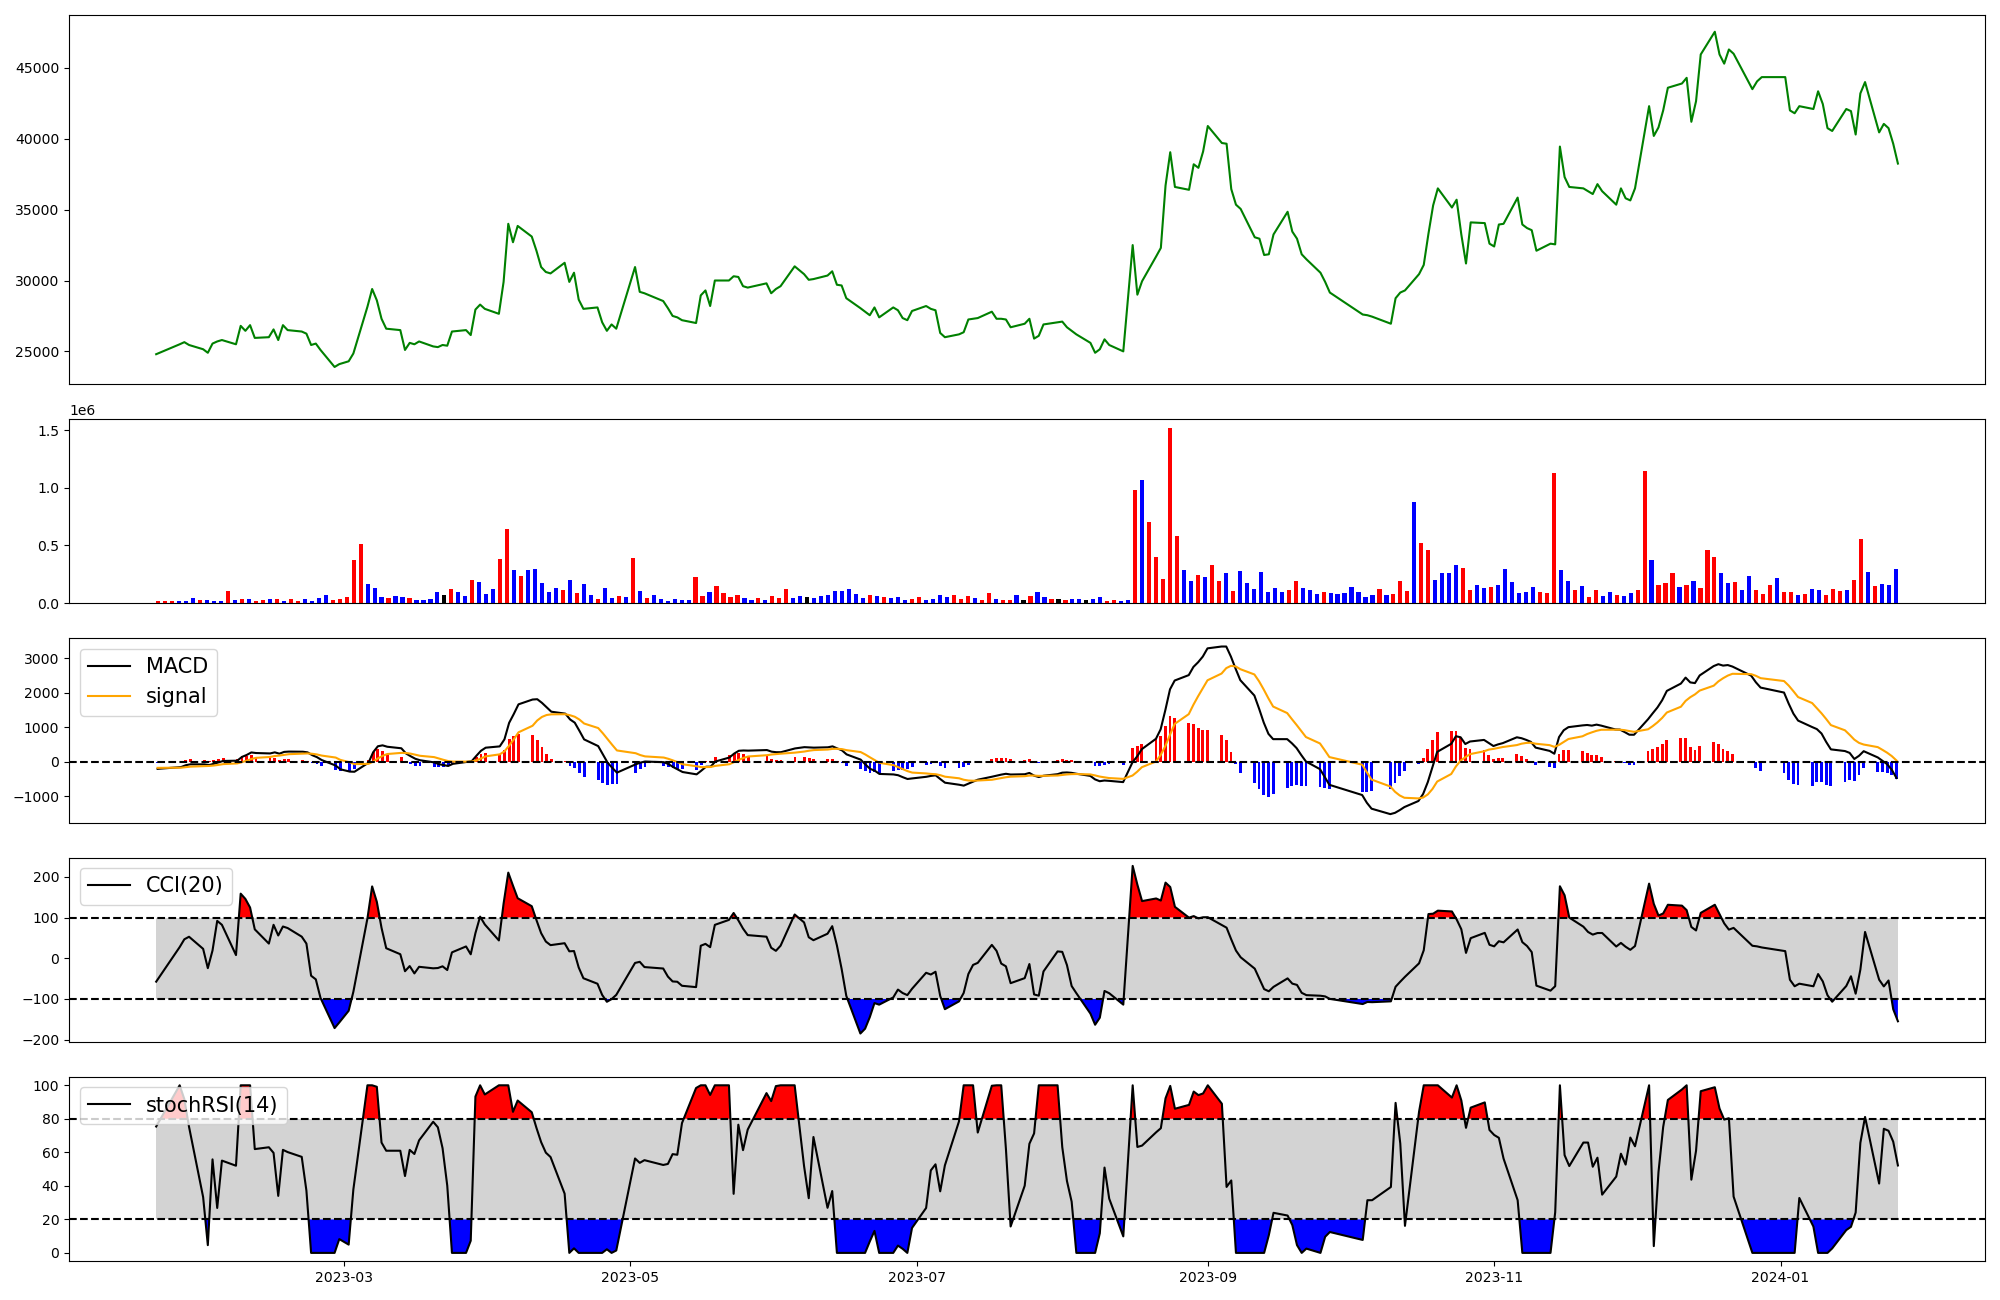Image resolution: width=2000 pixels, height=1300 pixels.
Task: Click the 25000 price axis label
Action: [x=36, y=352]
